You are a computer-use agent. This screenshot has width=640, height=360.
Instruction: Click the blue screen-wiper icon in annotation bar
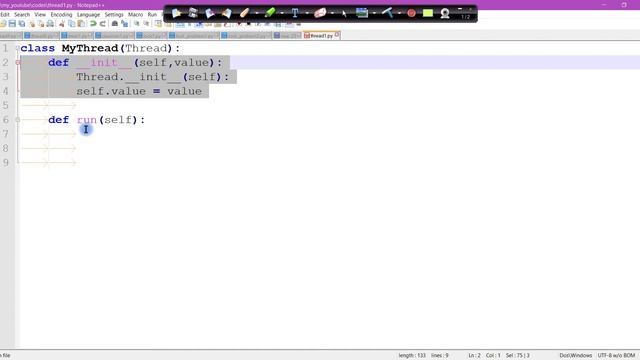tap(387, 13)
